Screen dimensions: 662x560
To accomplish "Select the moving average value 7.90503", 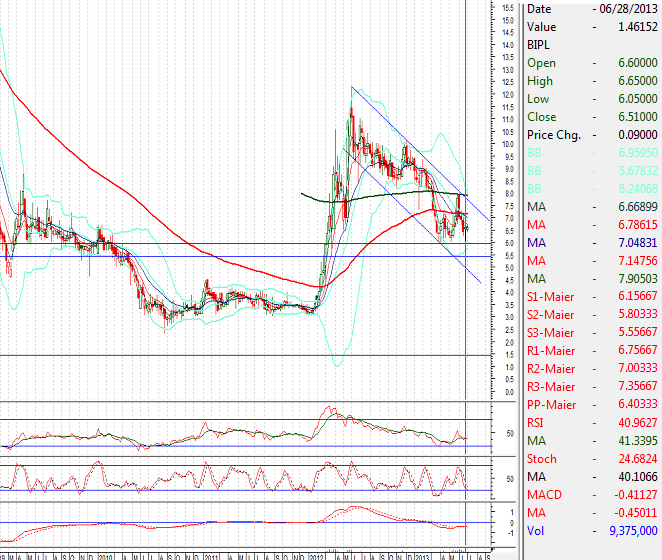I will pyautogui.click(x=636, y=279).
